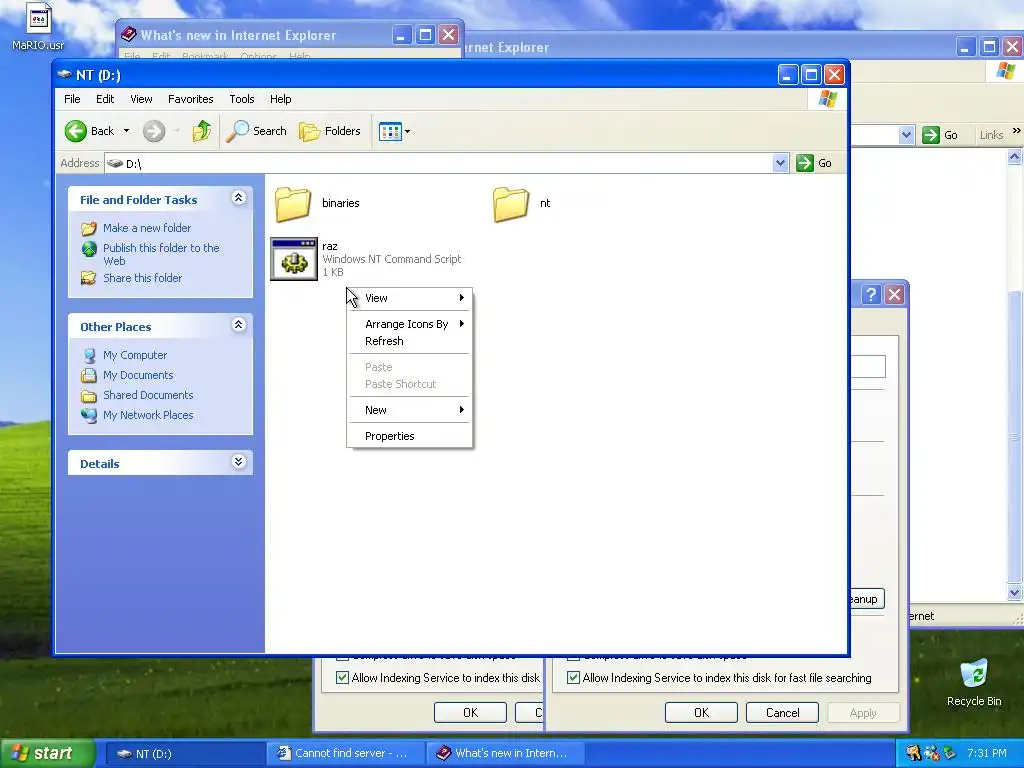Image resolution: width=1024 pixels, height=768 pixels.
Task: Choose Refresh from context menu
Action: (409, 341)
